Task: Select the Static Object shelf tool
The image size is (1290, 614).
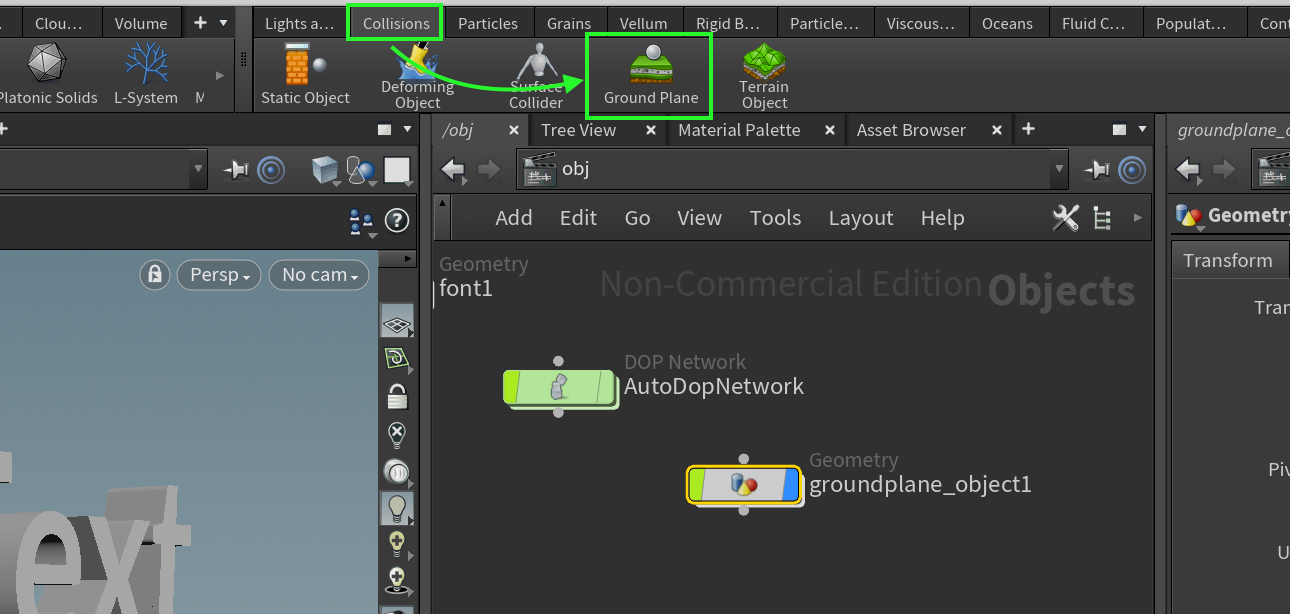Action: point(305,75)
